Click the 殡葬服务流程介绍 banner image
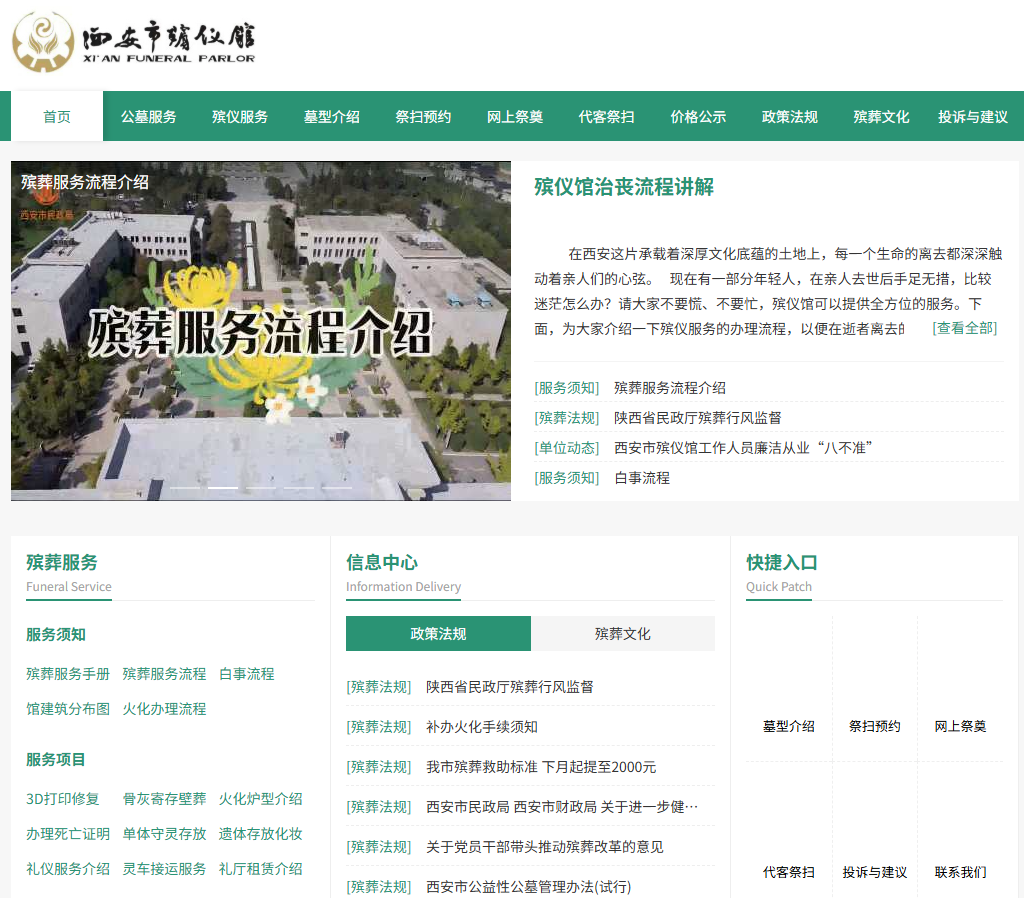 (261, 330)
